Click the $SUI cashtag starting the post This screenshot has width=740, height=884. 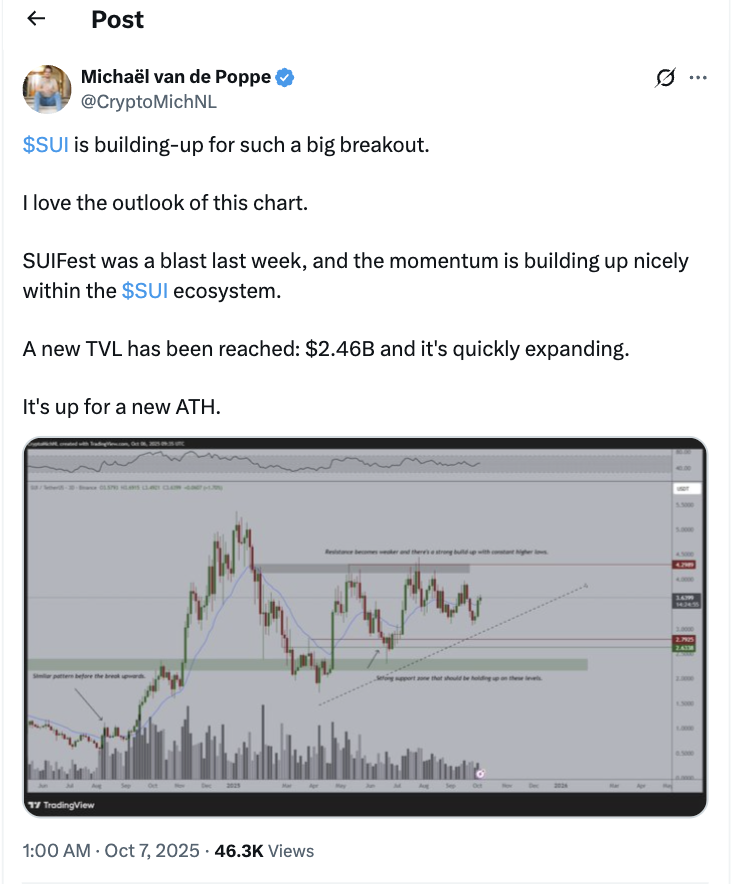pyautogui.click(x=45, y=145)
